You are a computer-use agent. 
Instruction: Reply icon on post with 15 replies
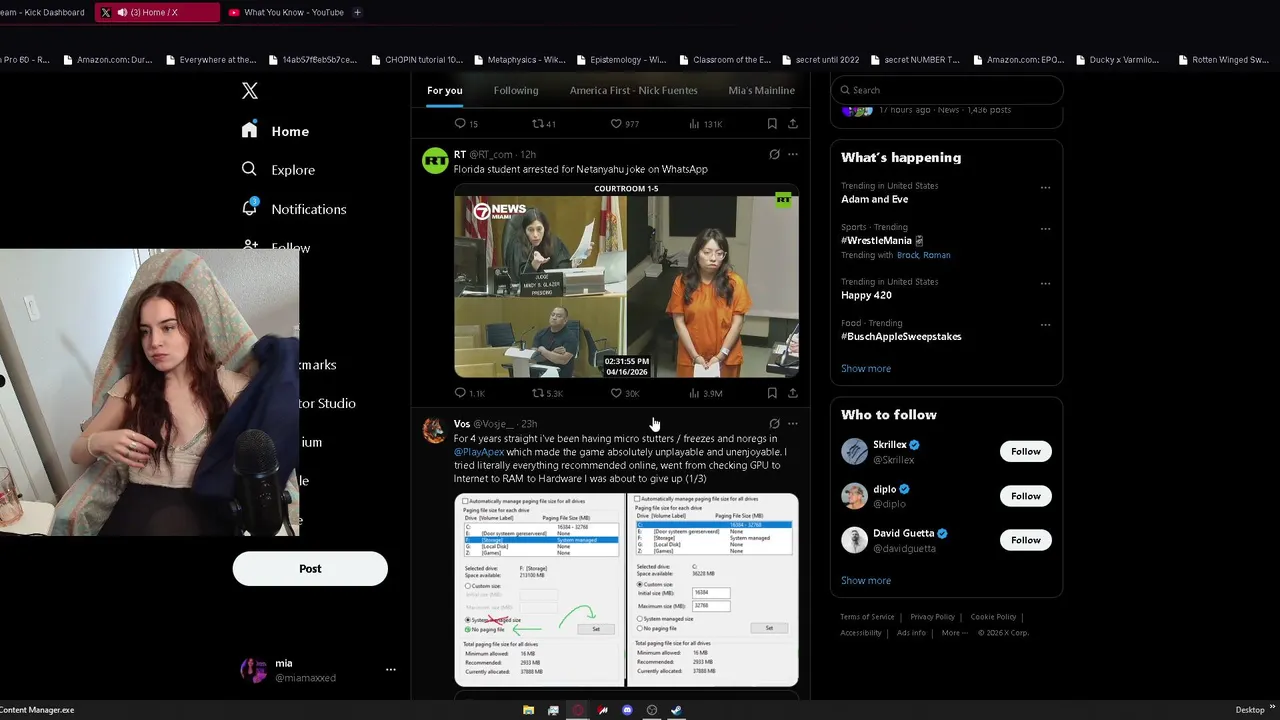[460, 123]
